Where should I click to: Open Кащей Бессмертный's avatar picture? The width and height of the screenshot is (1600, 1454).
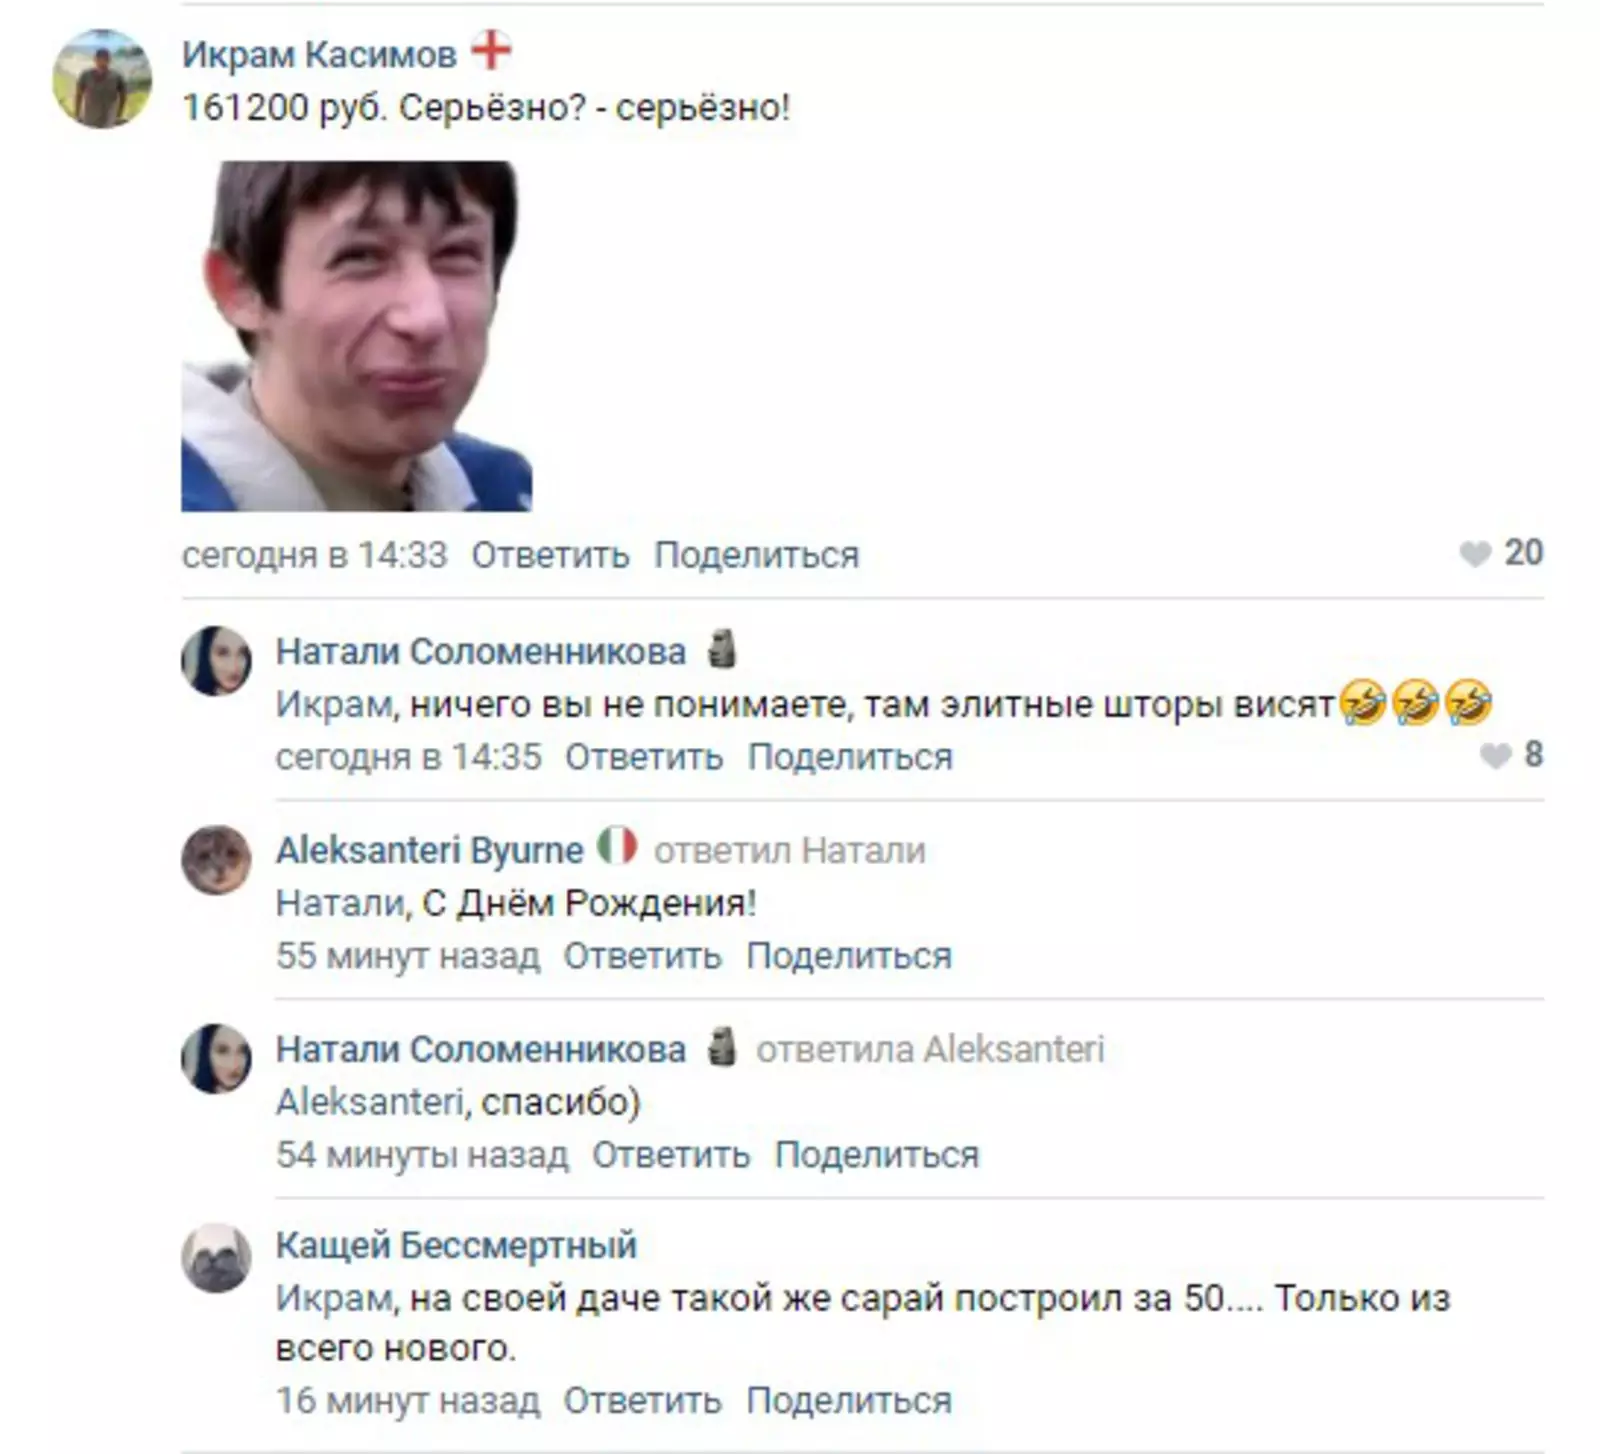point(216,1257)
